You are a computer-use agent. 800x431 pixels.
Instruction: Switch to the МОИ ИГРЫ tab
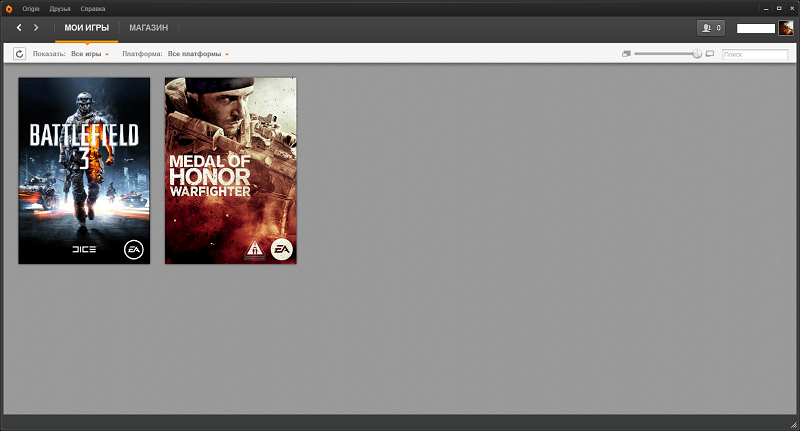pos(87,28)
